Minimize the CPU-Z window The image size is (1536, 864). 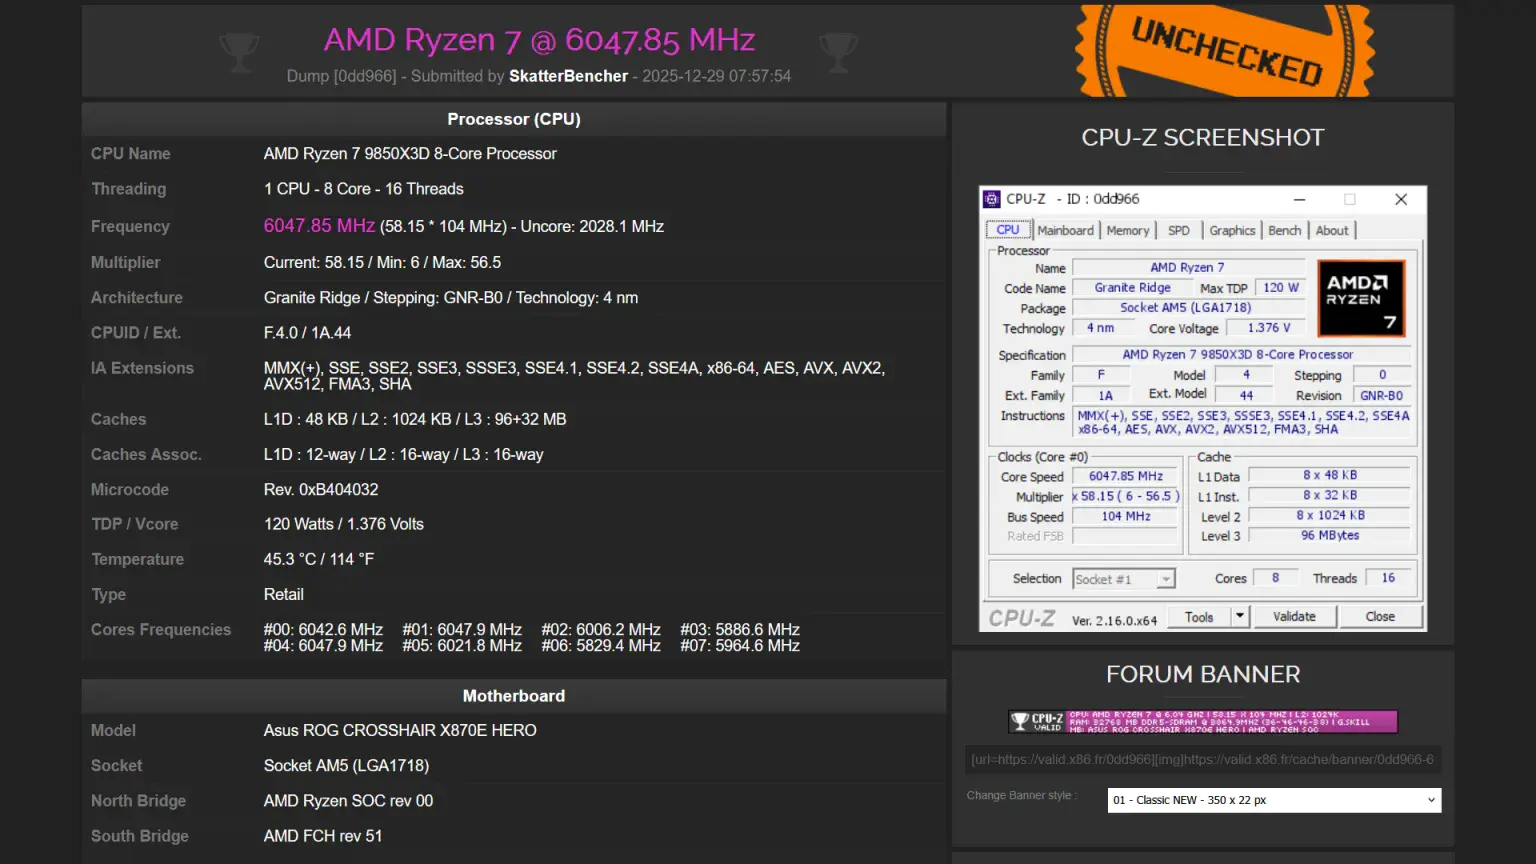pos(1299,199)
